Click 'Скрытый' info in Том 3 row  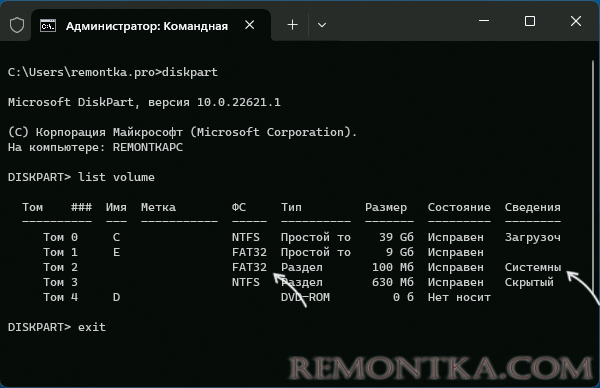tap(529, 282)
